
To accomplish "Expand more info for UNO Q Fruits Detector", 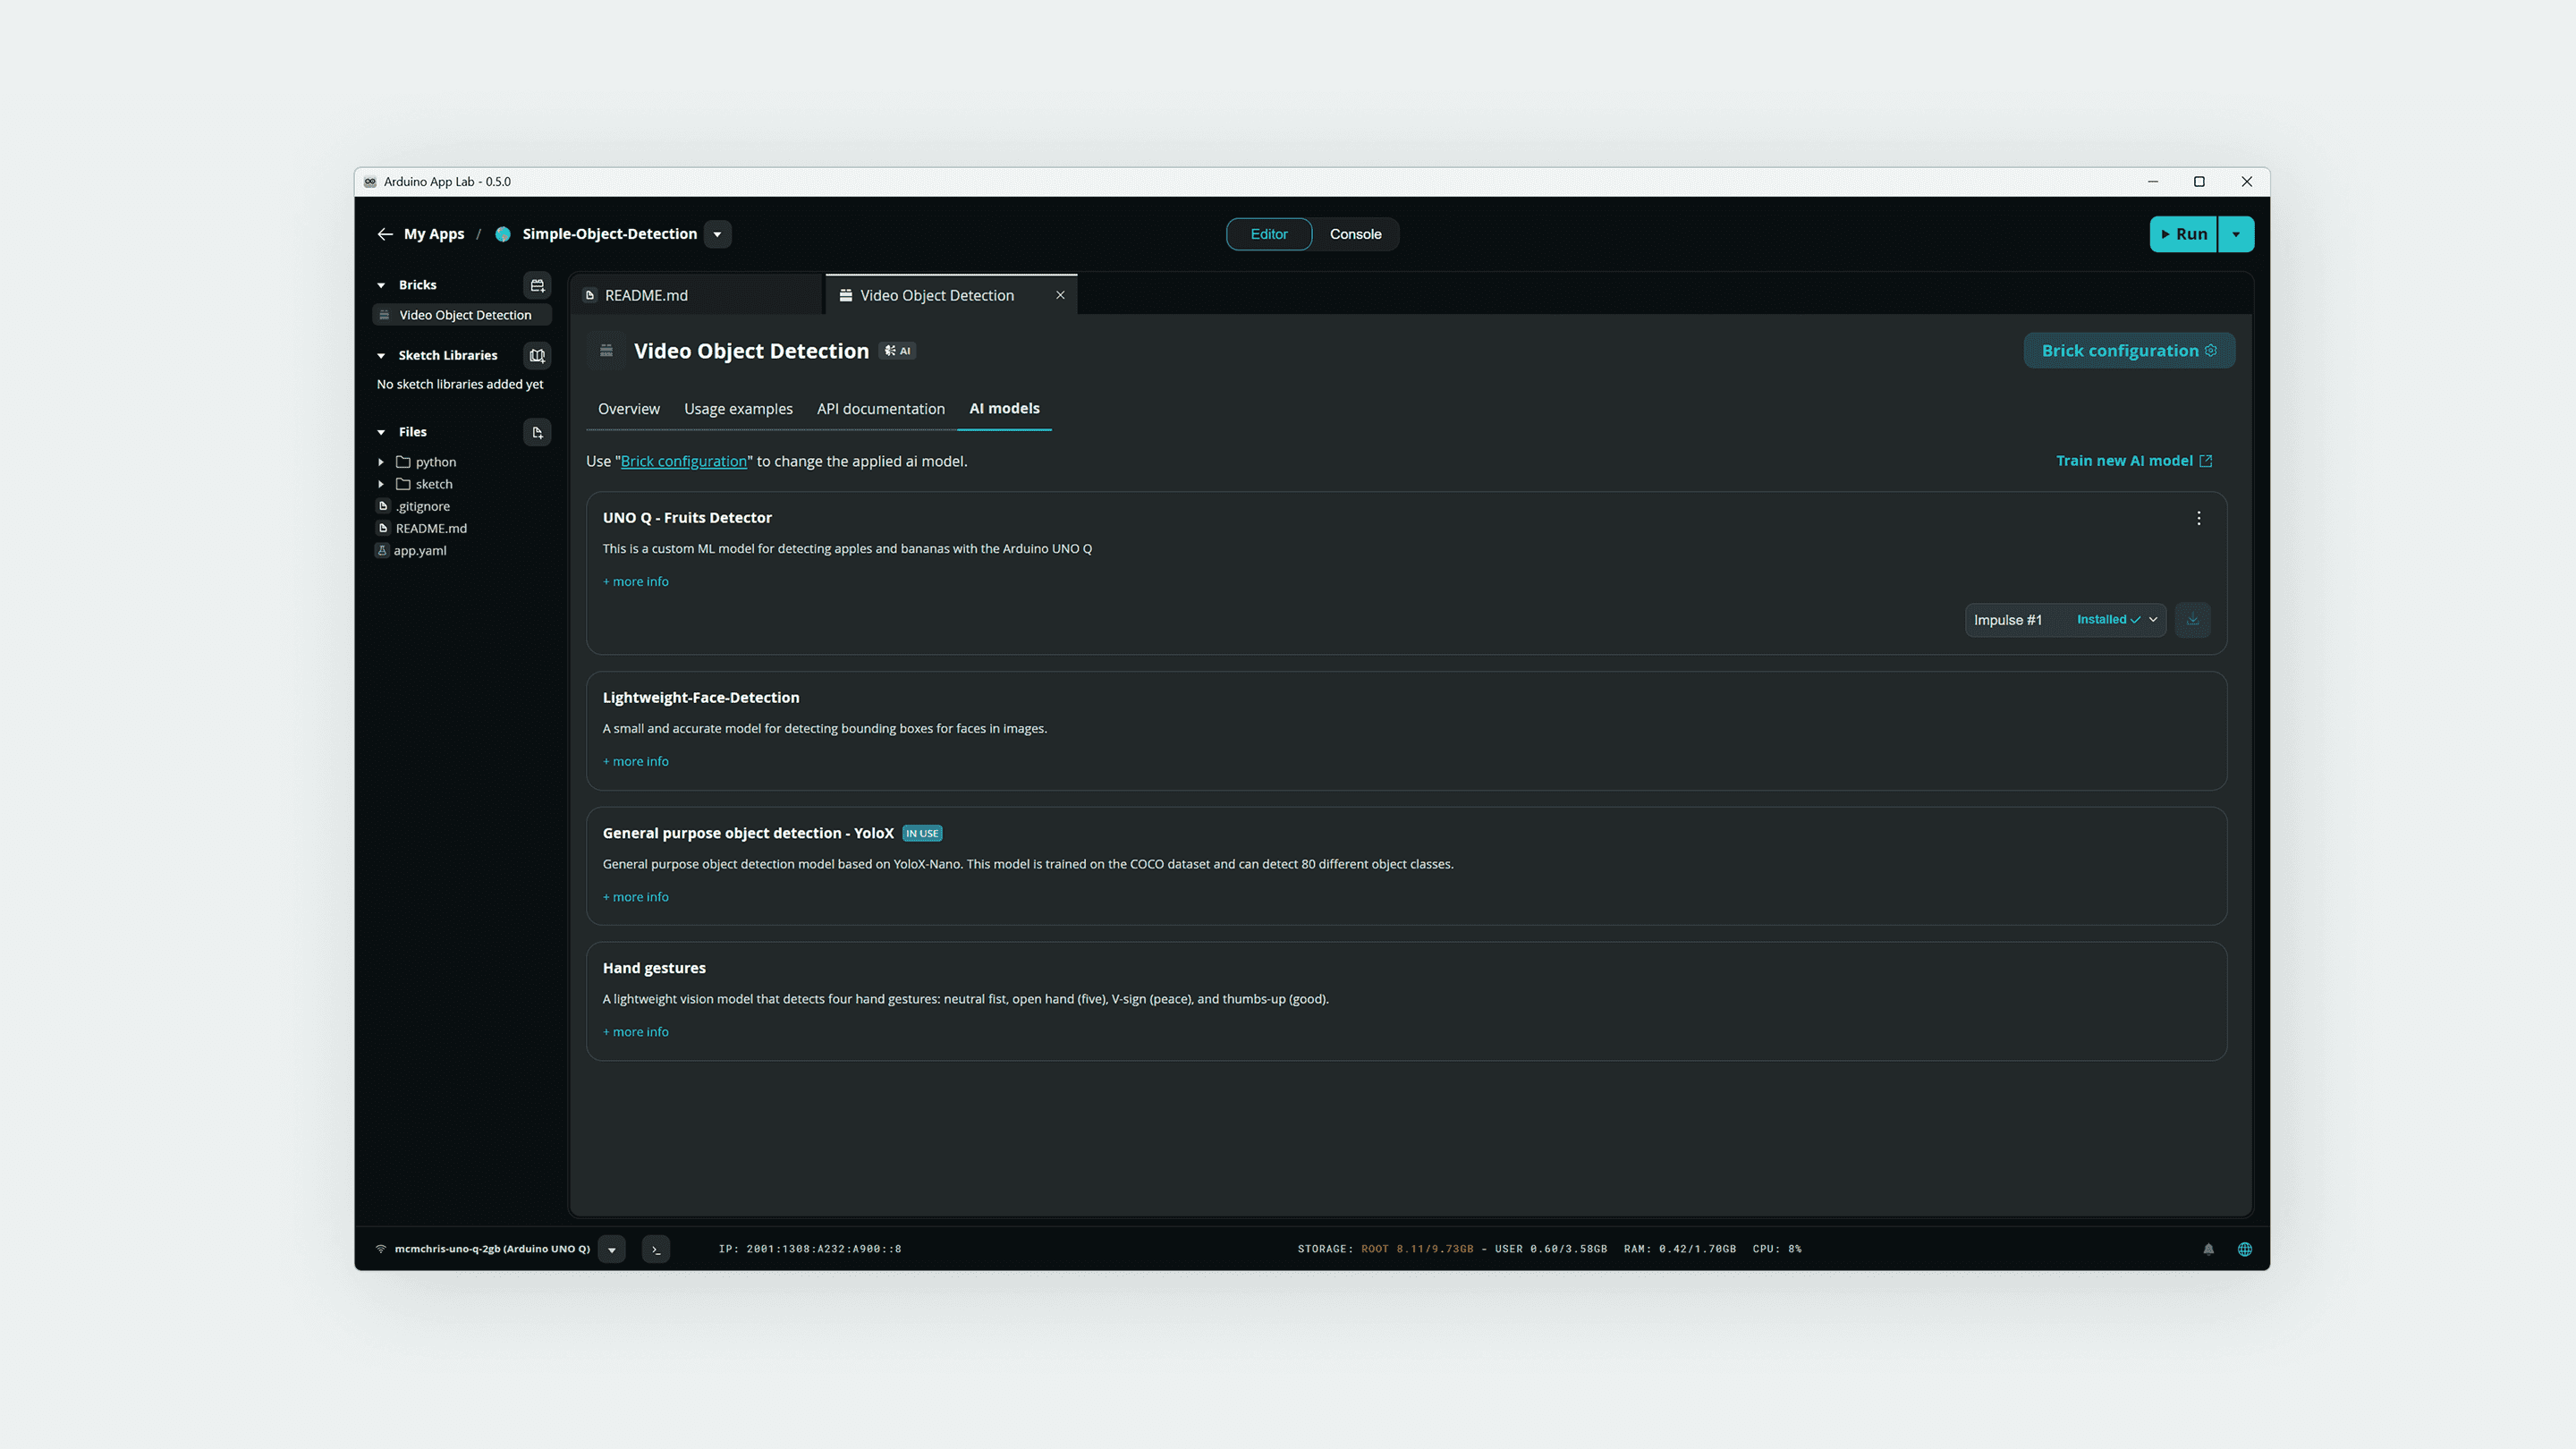I will point(635,582).
